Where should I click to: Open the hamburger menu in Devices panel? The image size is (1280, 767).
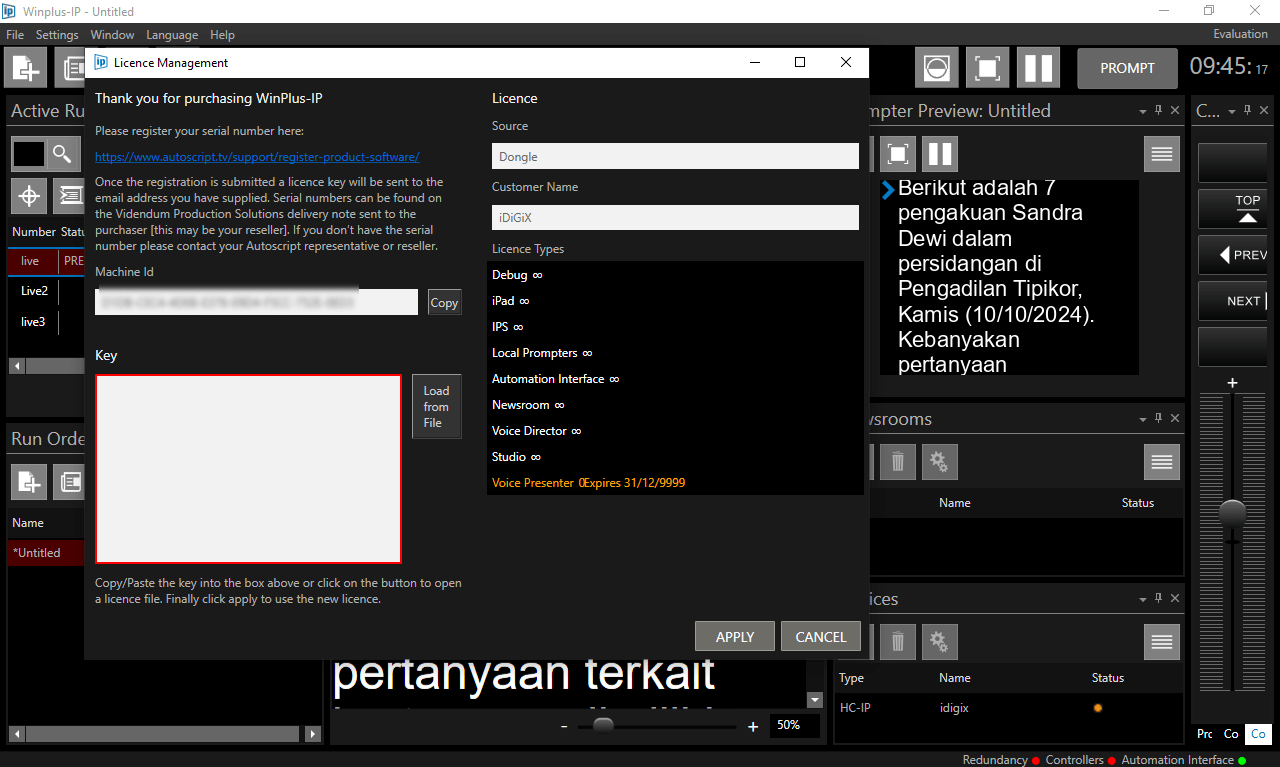[1162, 641]
